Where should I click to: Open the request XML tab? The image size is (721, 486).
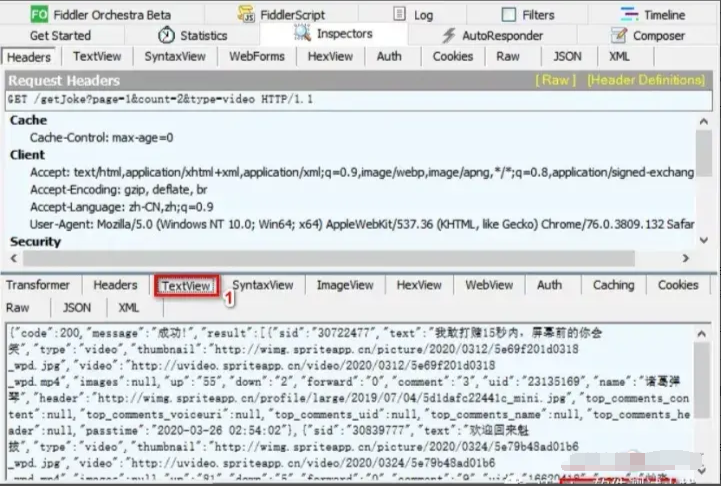[619, 57]
